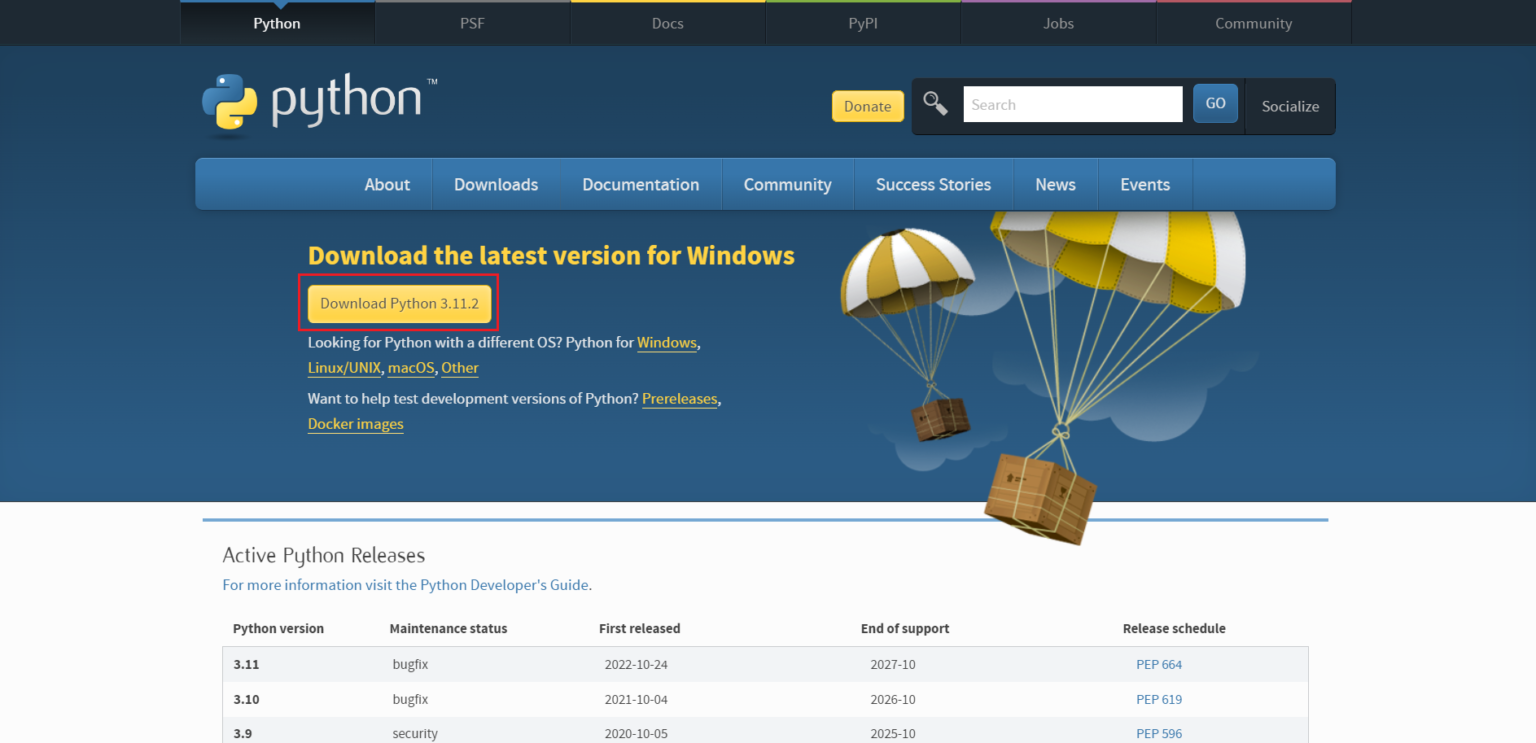Screen dimensions: 1536x743
Task: Visit the Docker images link
Action: (355, 424)
